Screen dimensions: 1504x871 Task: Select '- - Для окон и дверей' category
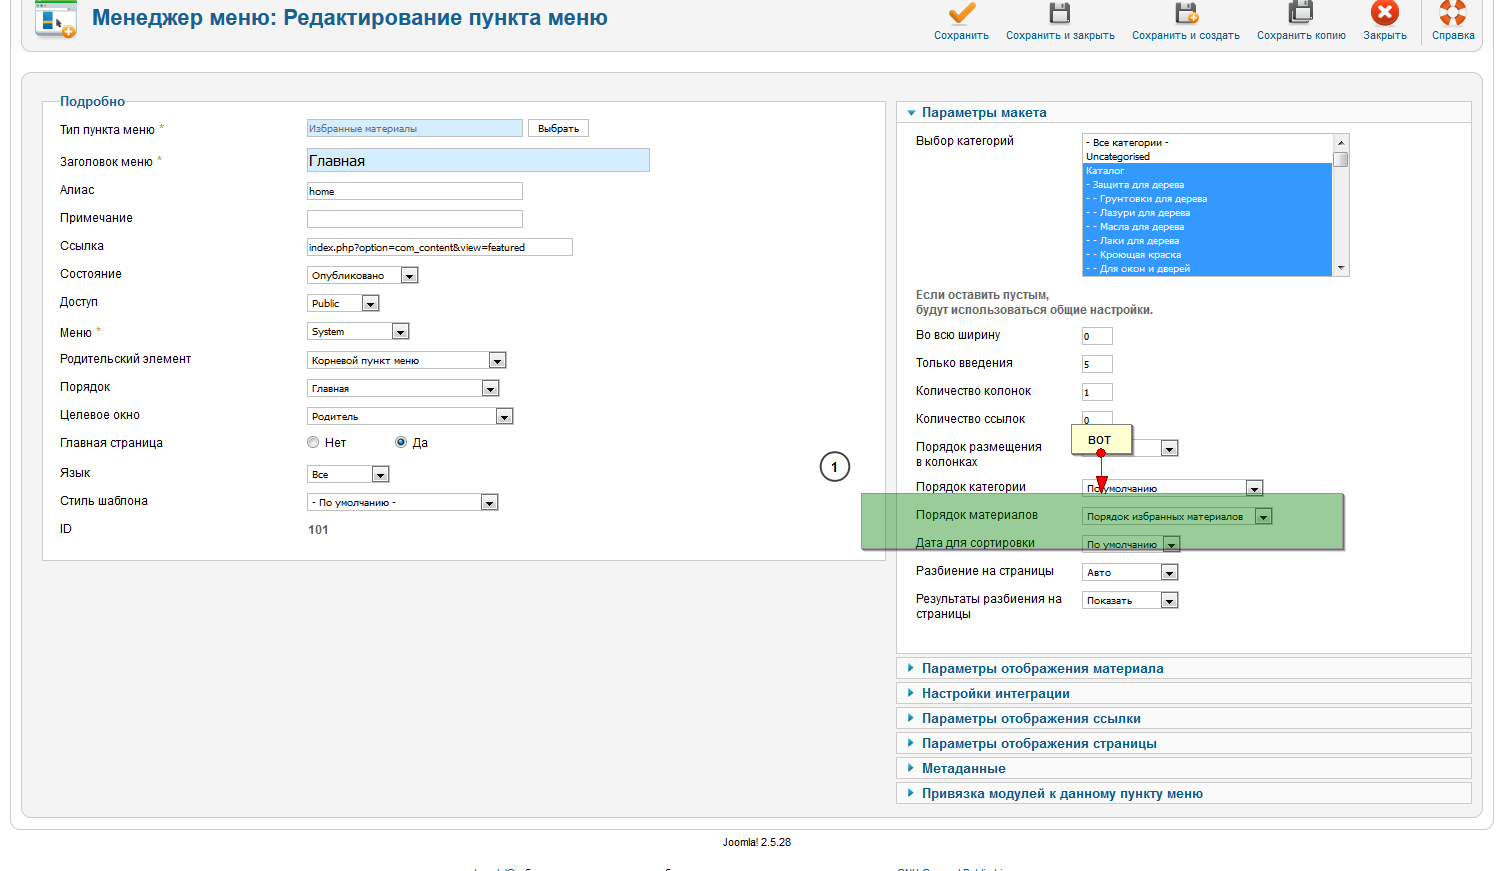coord(1208,268)
